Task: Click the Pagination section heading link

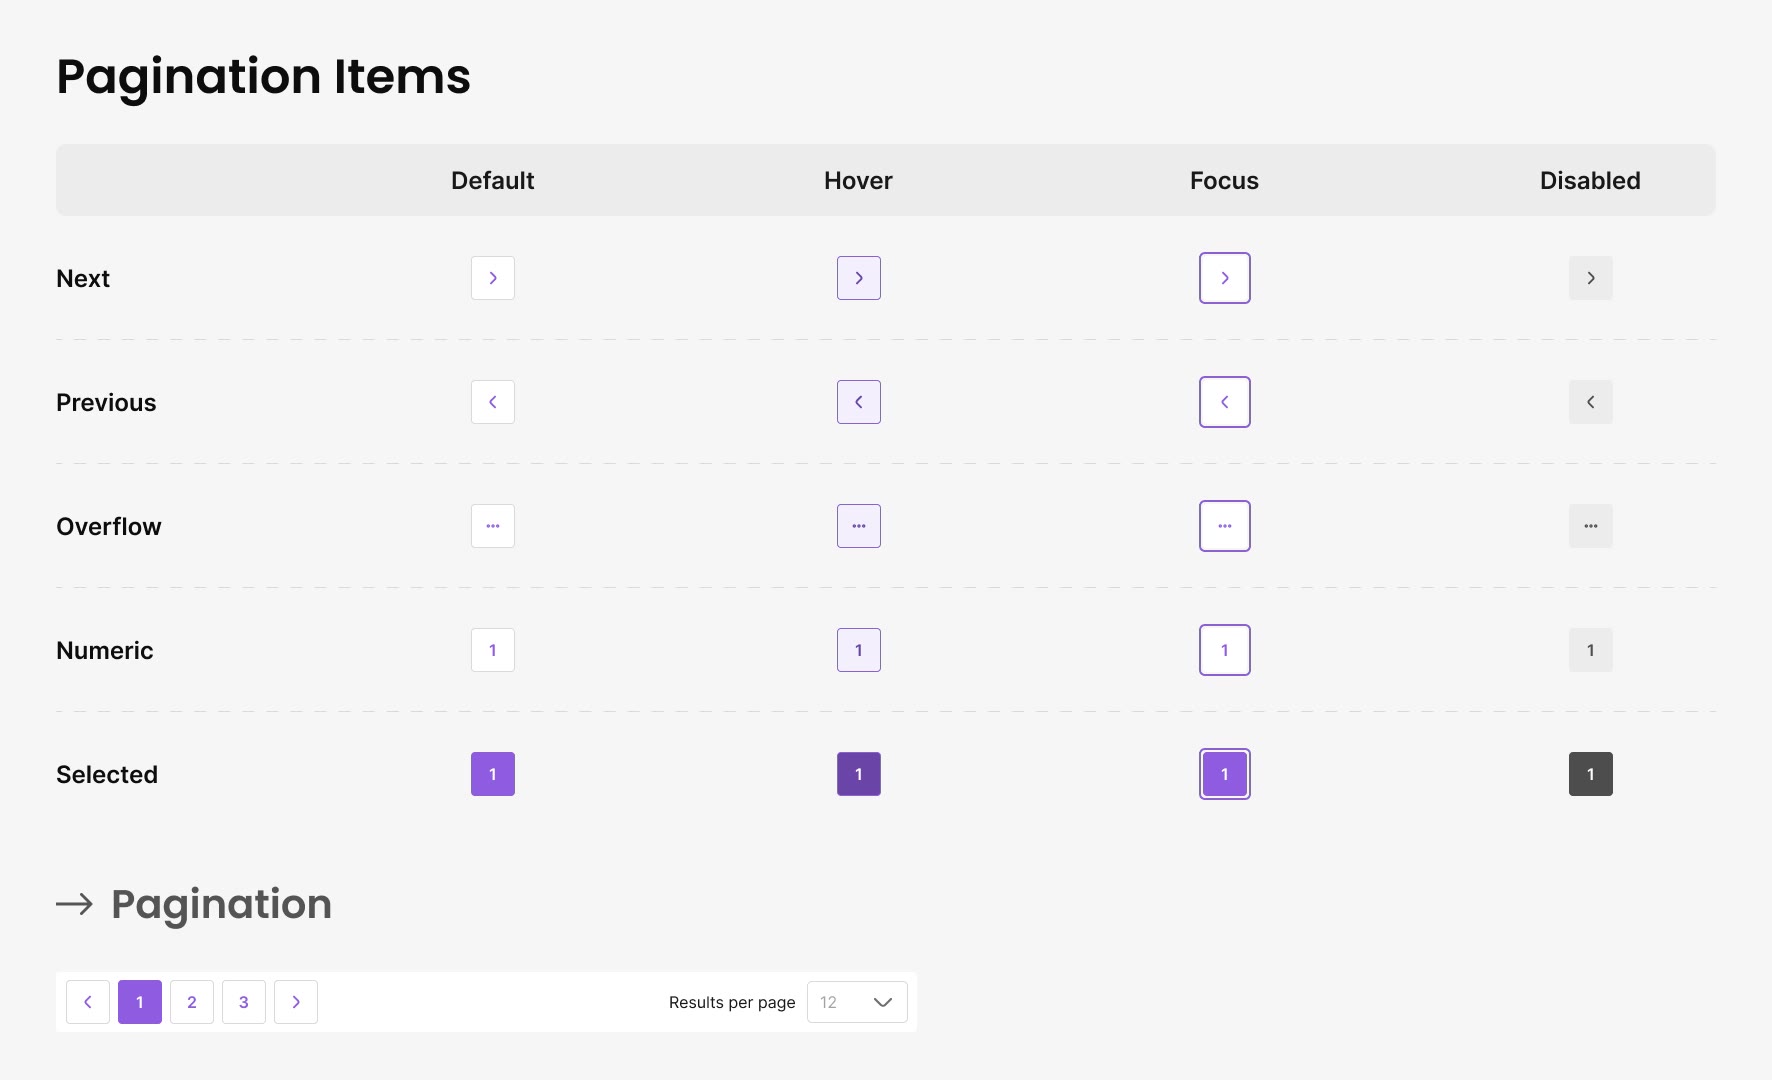Action: (221, 905)
